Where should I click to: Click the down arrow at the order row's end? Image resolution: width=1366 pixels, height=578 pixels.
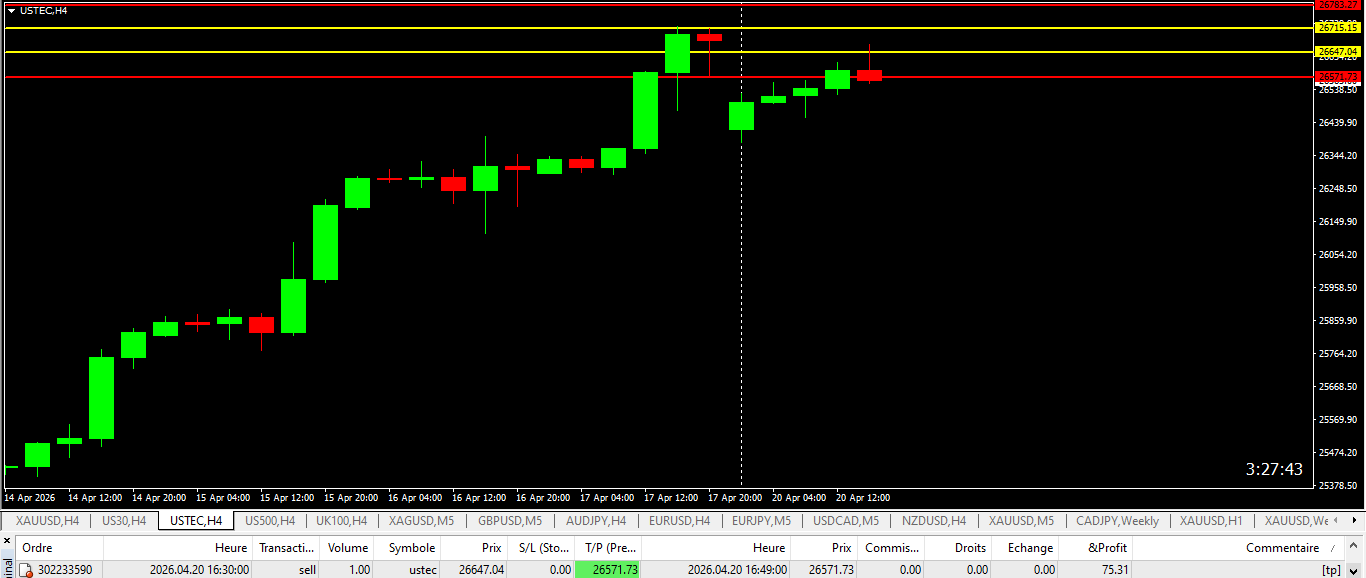1355,570
